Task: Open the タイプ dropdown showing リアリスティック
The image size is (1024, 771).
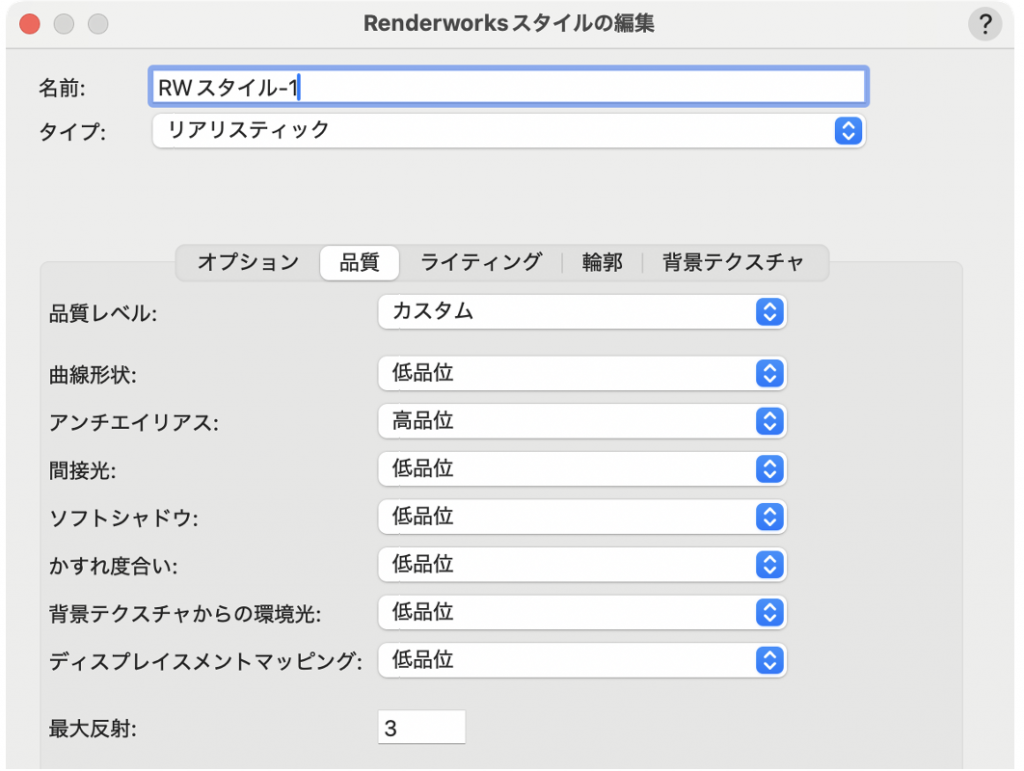Action: [x=509, y=131]
